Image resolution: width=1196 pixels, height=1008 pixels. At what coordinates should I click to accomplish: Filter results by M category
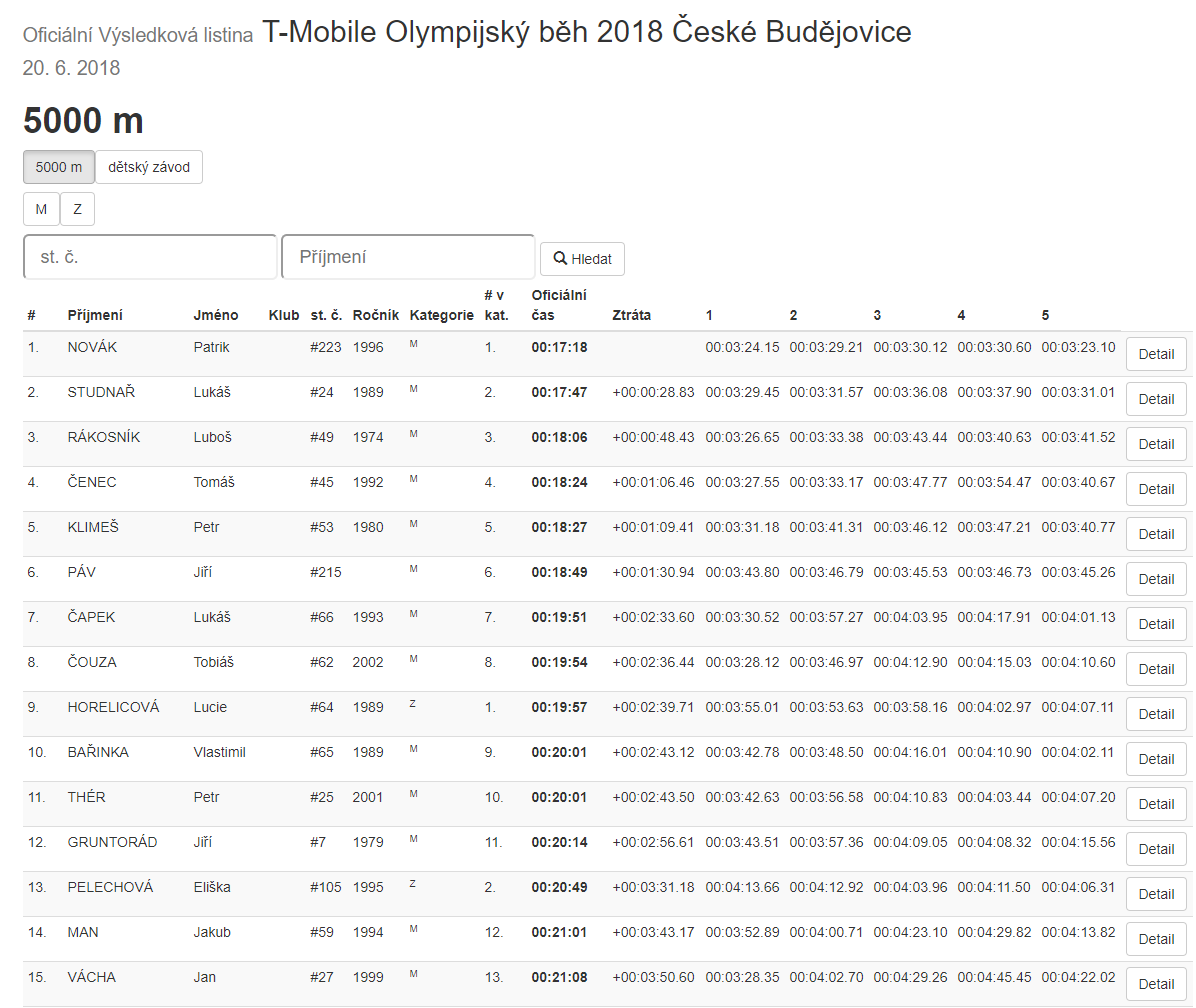pyautogui.click(x=41, y=209)
